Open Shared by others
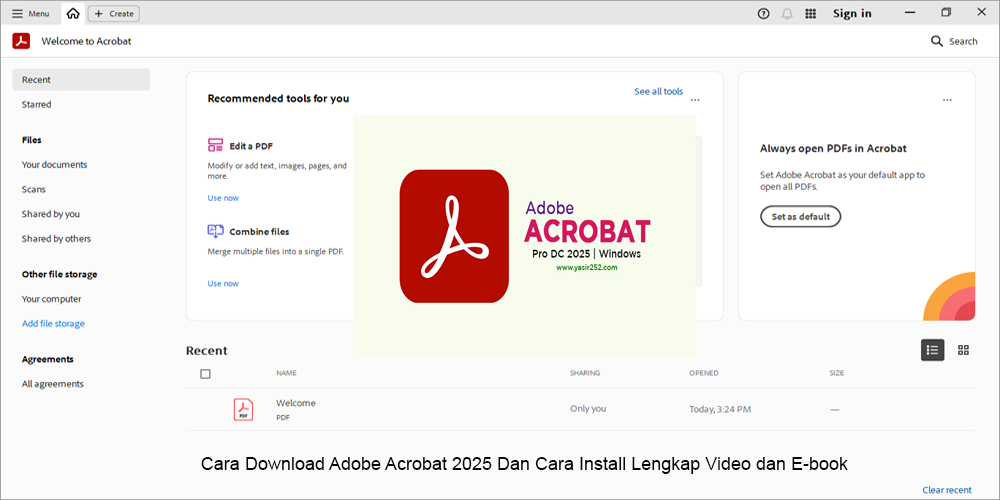 (x=56, y=239)
